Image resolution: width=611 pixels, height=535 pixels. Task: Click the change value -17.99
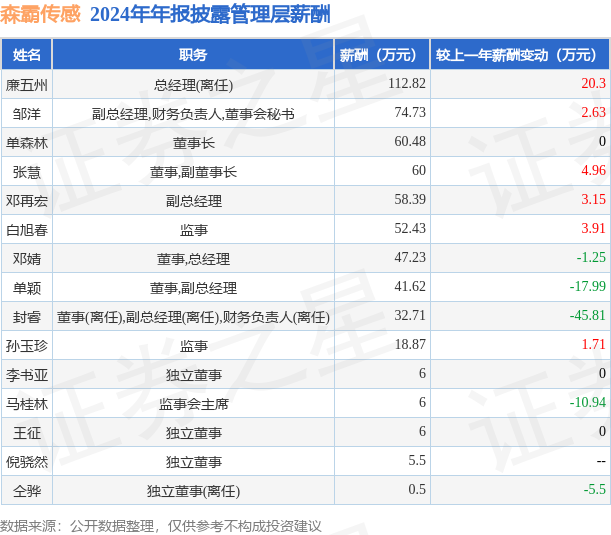click(x=588, y=286)
